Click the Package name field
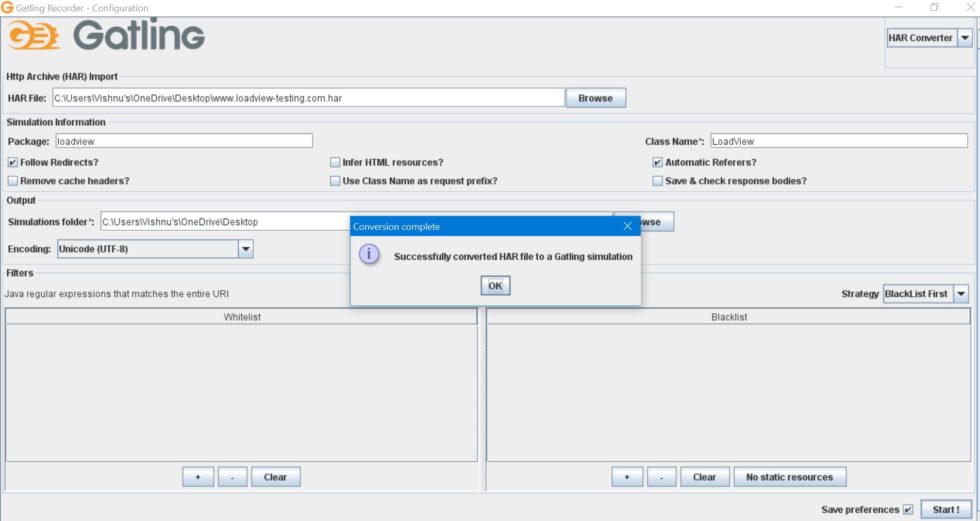Viewport: 980px width, 521px height. pos(183,141)
